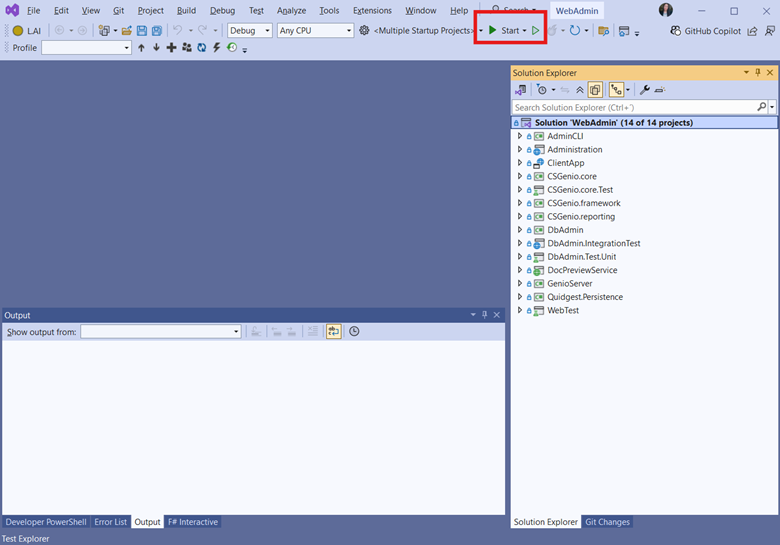Screen dimensions: 780x545
Task: Switch to the F# Interactive tab
Action: (193, 522)
